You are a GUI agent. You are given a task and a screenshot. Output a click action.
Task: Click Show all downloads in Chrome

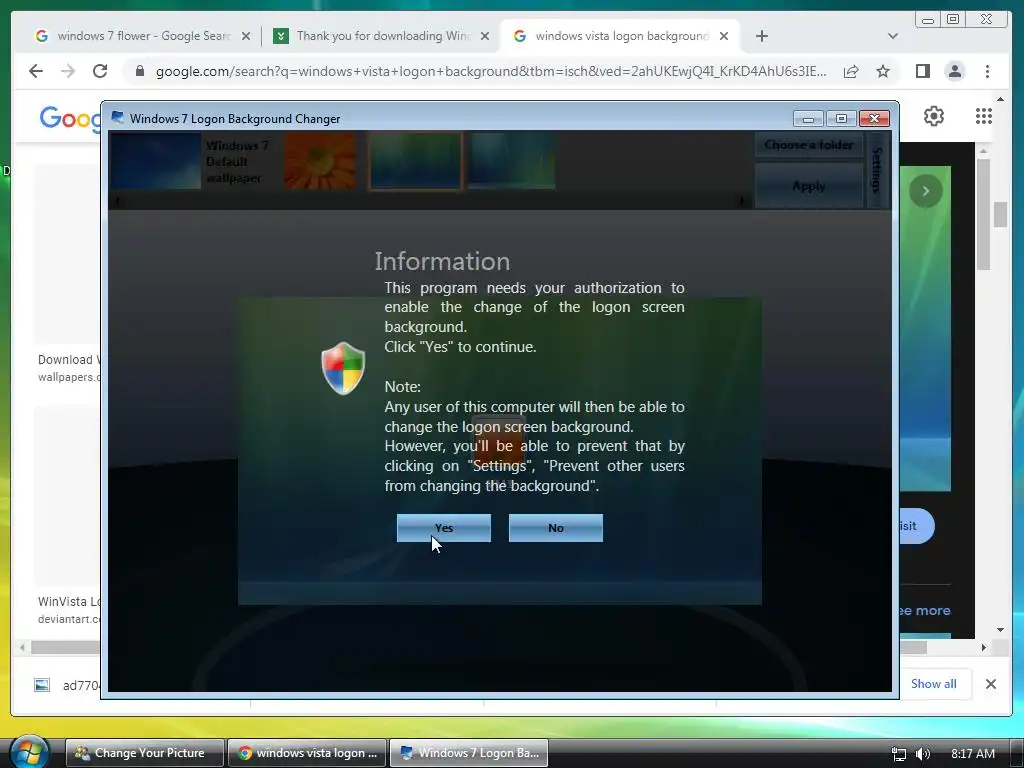click(x=934, y=684)
